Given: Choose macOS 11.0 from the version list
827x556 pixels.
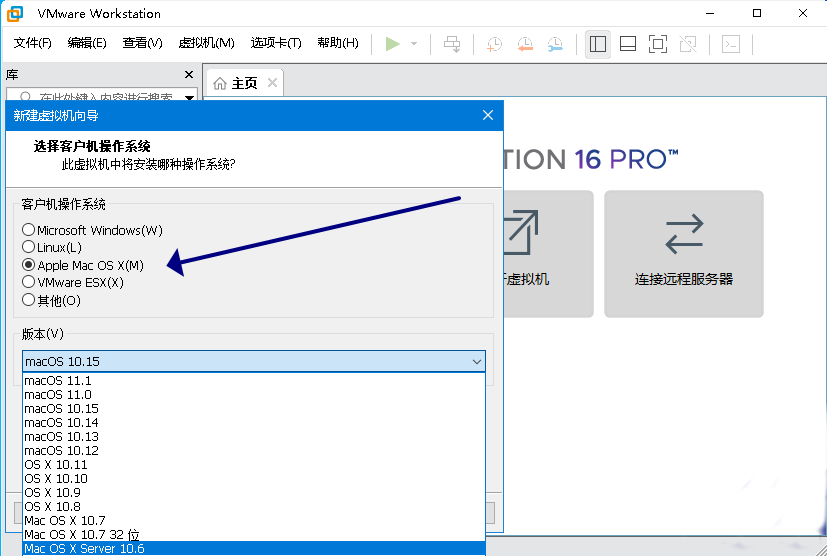Looking at the screenshot, I should (254, 395).
